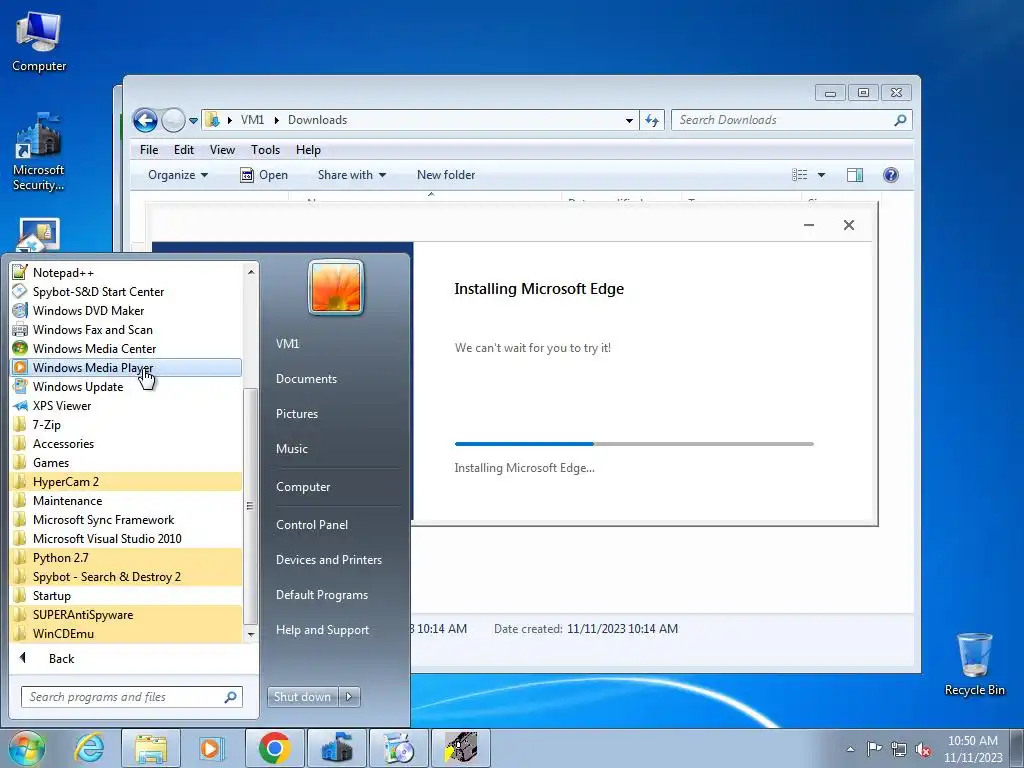Open Explorer help icon
This screenshot has height=768, width=1024.
891,174
